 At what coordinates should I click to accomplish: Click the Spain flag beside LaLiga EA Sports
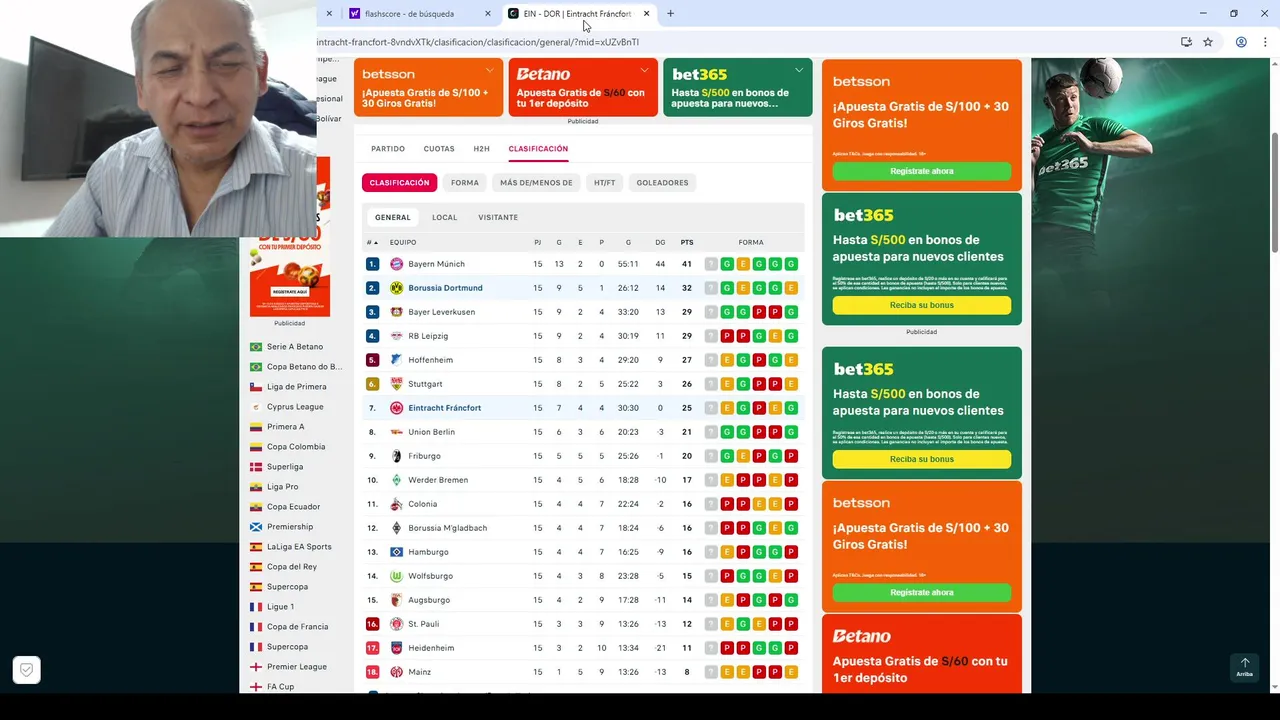pyautogui.click(x=256, y=547)
